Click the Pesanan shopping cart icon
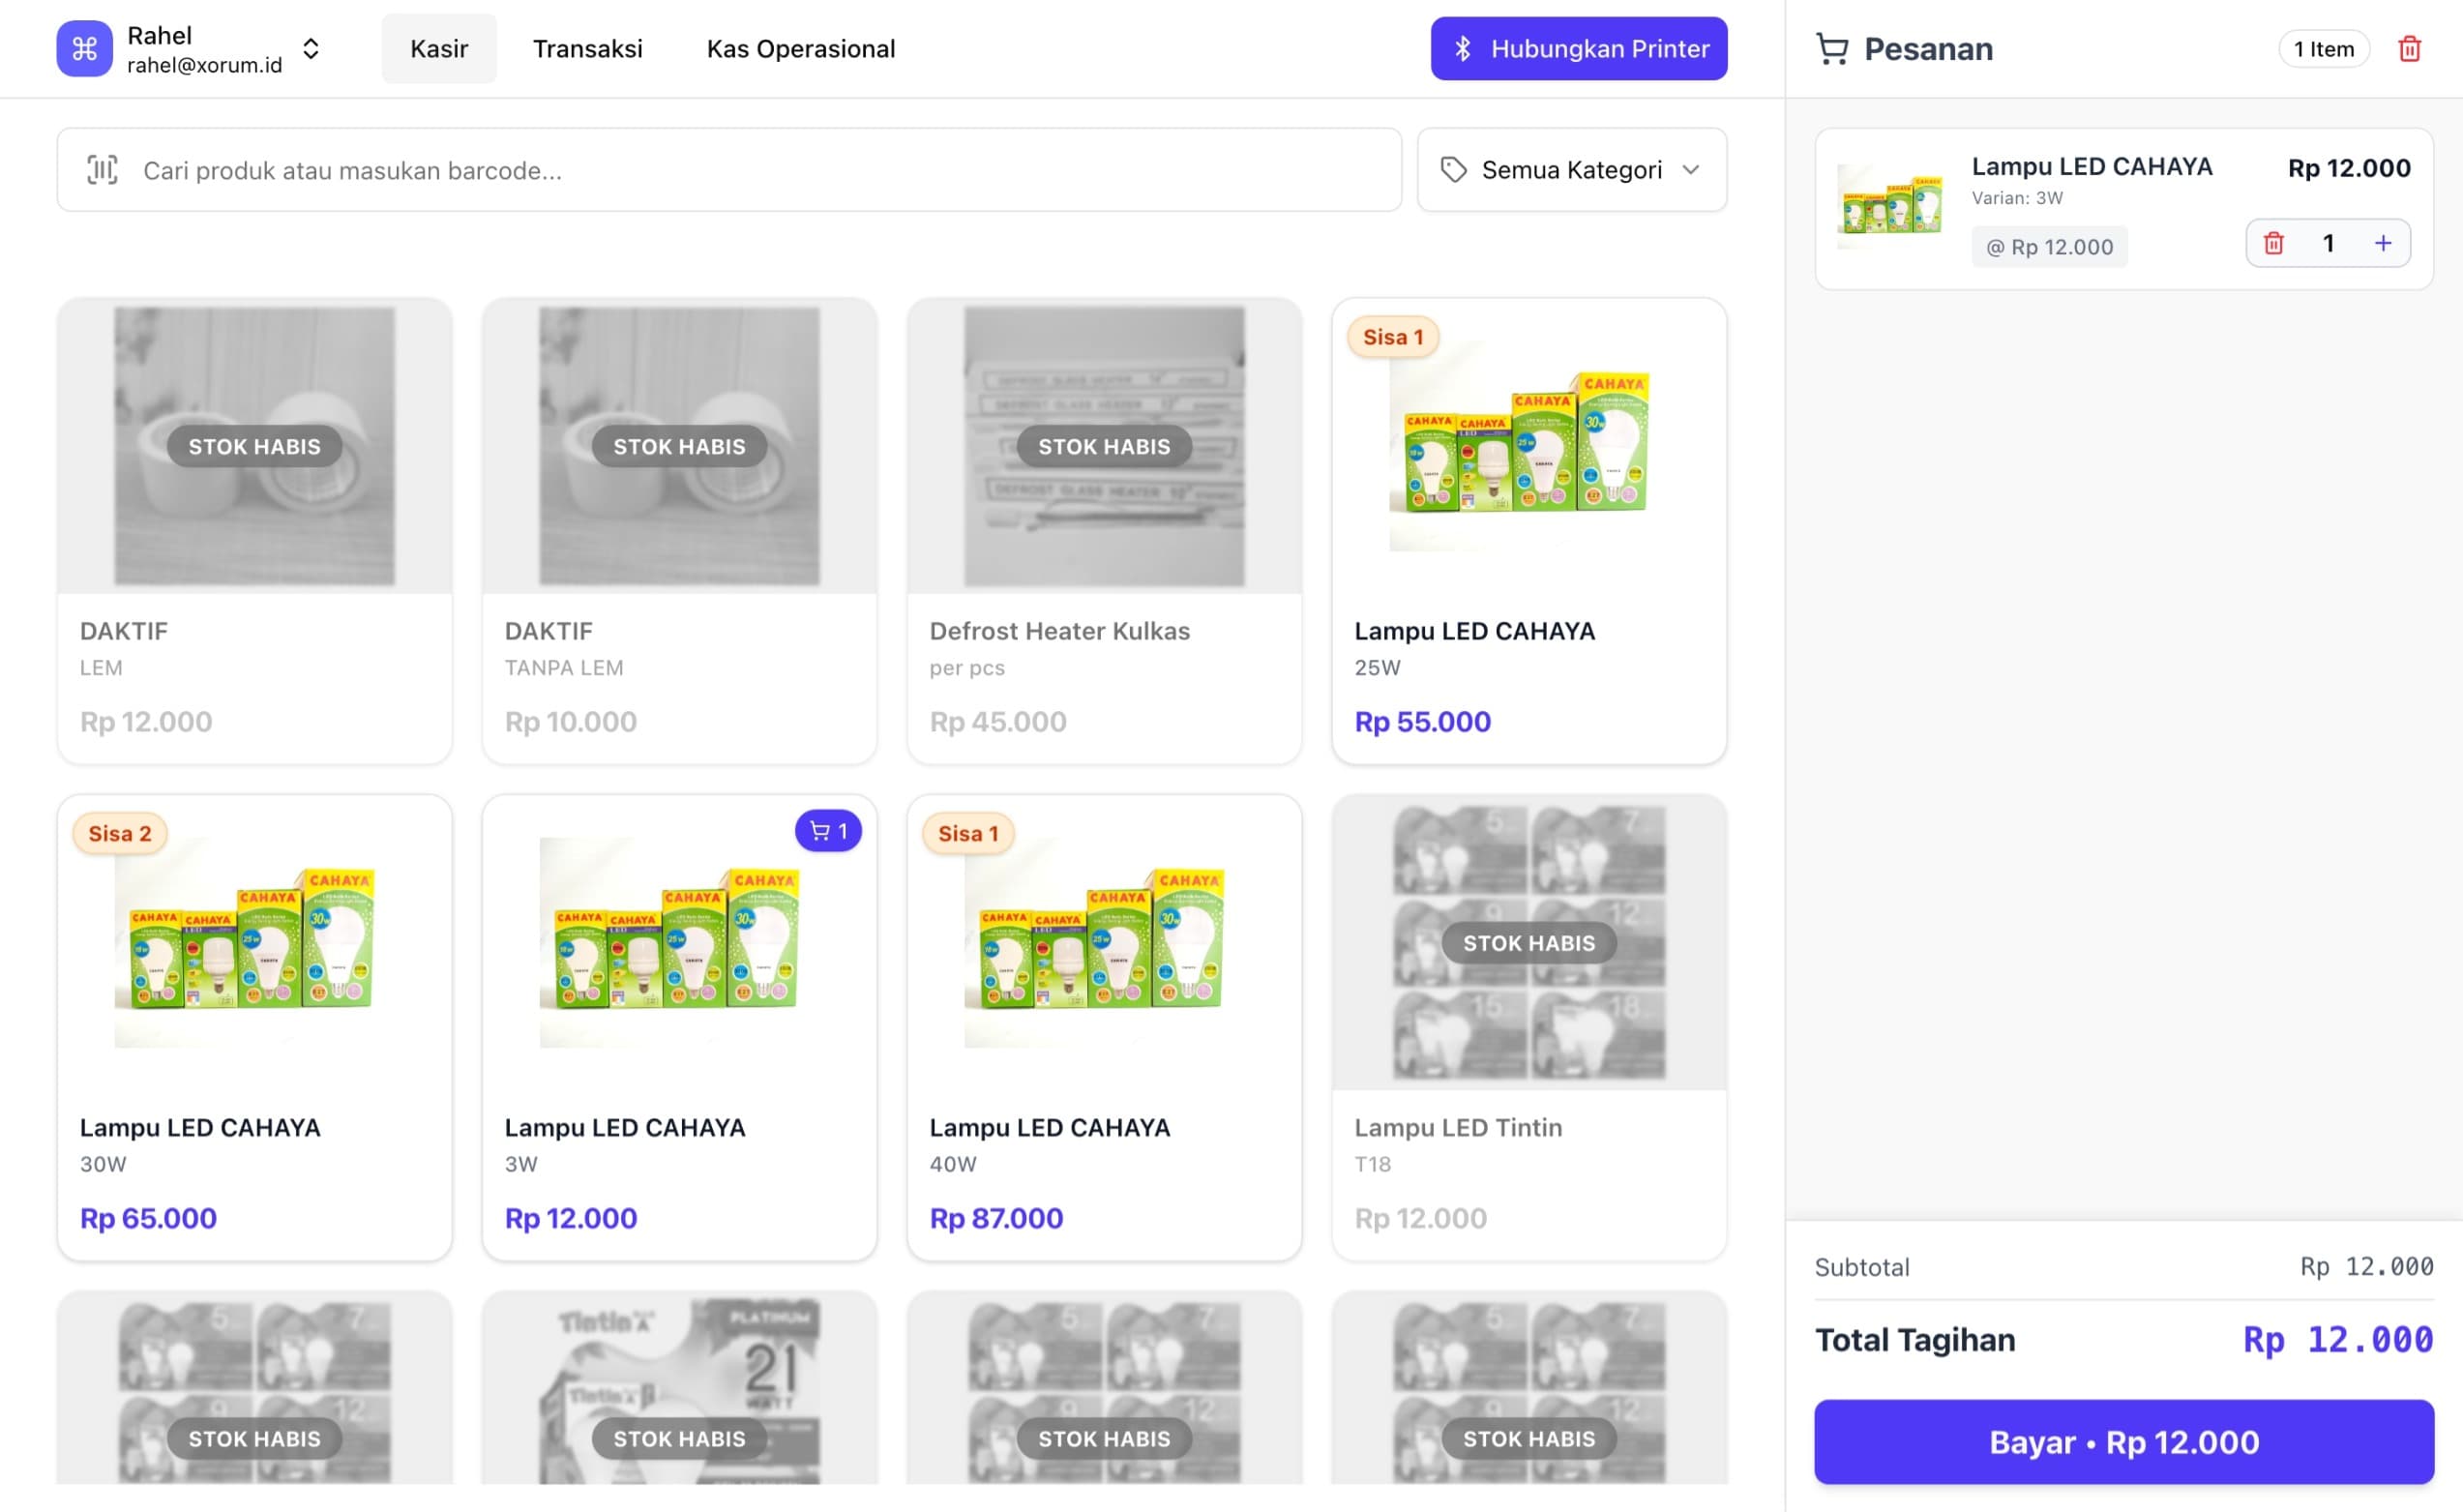Viewport: 2463px width, 1512px height. (1831, 48)
